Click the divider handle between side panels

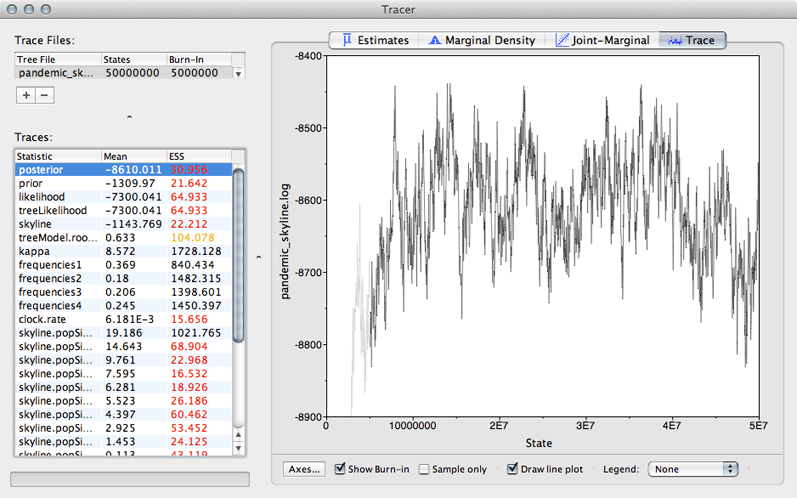[259, 257]
